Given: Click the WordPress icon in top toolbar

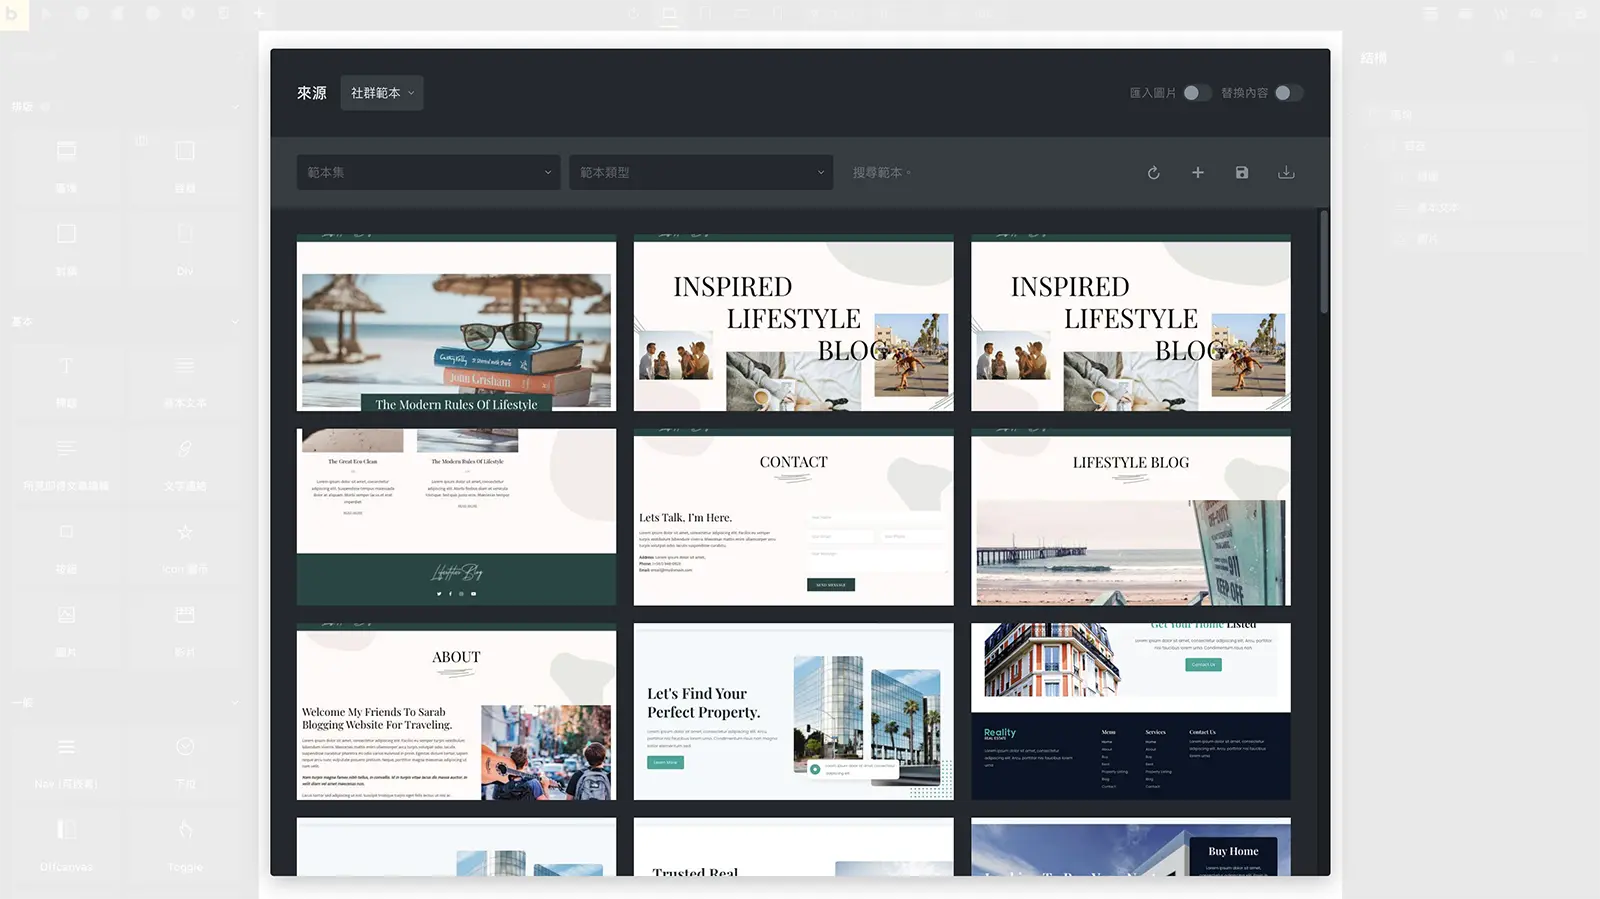Looking at the screenshot, I should pos(1500,14).
